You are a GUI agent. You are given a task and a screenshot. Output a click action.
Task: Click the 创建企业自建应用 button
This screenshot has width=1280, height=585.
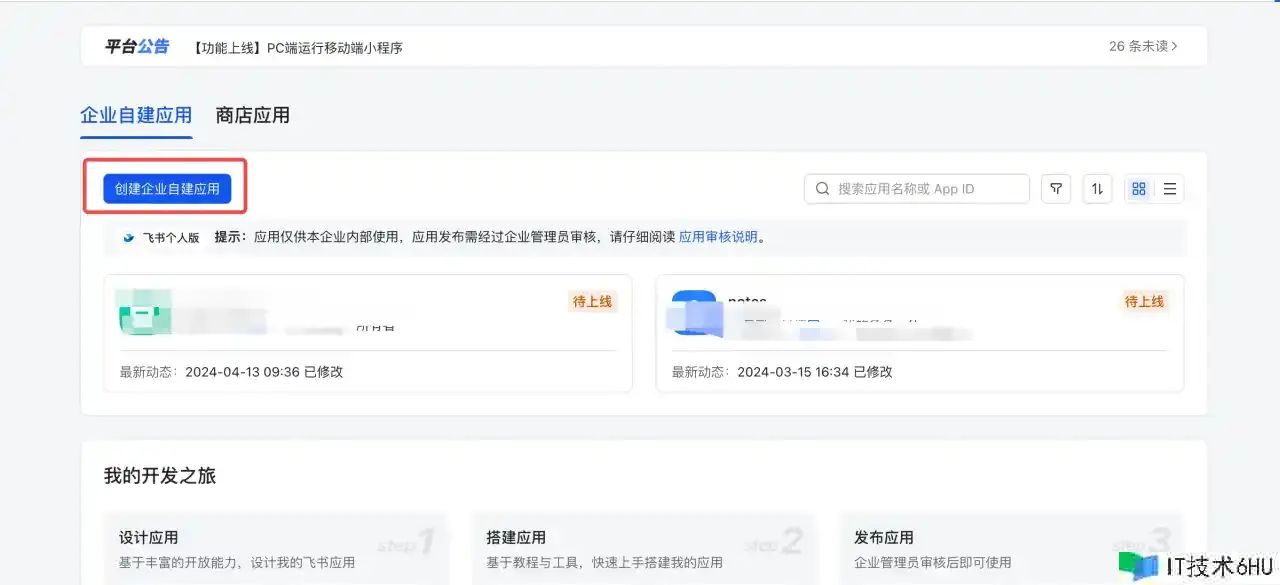click(167, 188)
